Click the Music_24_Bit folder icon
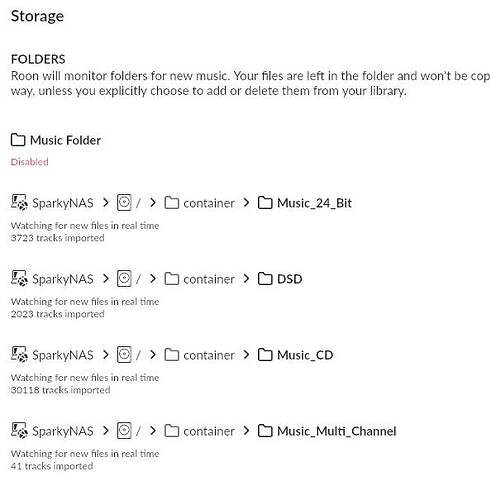This screenshot has height=500, width=490. (x=265, y=203)
